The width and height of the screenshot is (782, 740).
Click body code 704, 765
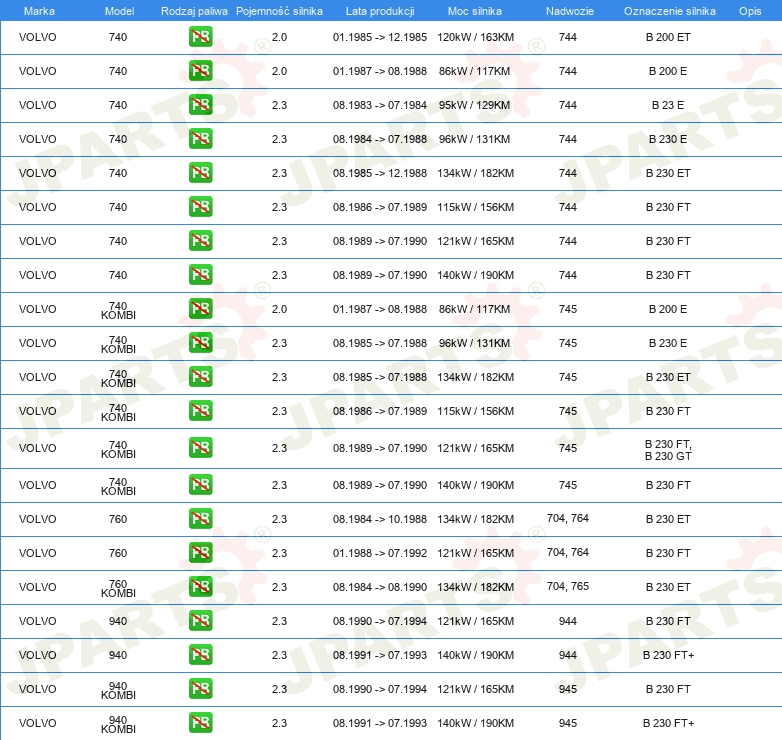click(568, 586)
